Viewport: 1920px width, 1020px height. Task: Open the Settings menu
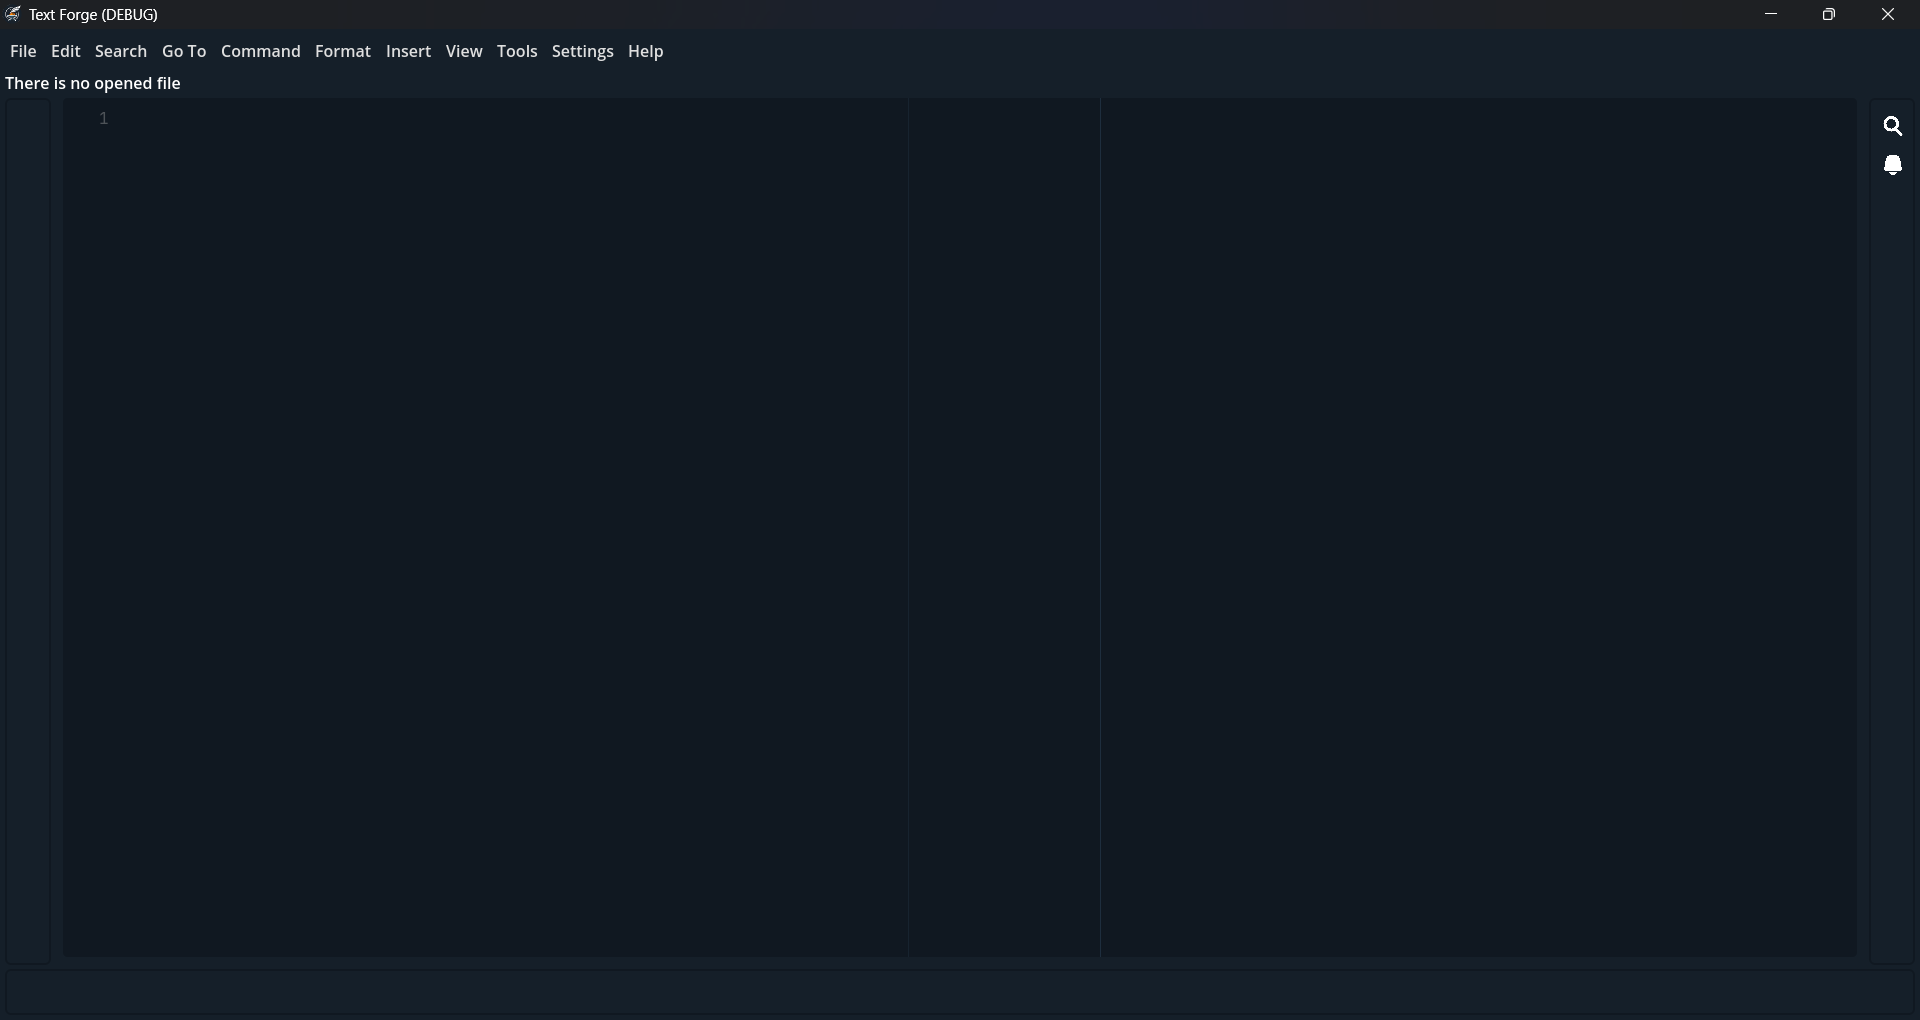(x=583, y=52)
